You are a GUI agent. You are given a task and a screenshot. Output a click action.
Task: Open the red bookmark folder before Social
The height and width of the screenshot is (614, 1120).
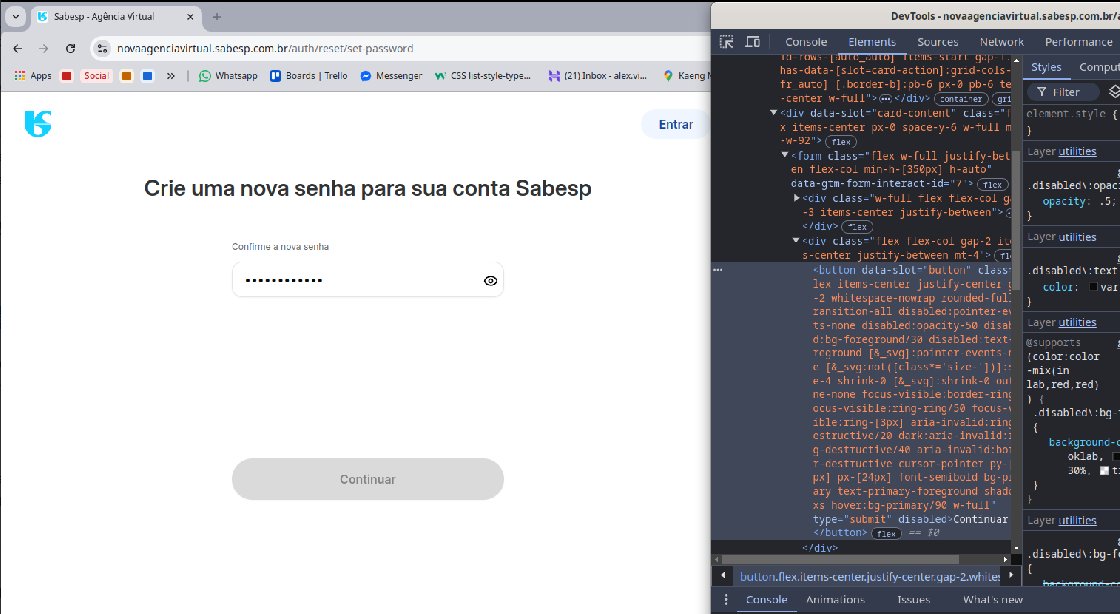tap(66, 76)
